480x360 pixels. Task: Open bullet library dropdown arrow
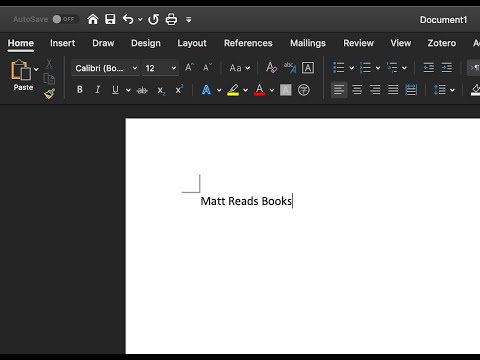tap(351, 68)
